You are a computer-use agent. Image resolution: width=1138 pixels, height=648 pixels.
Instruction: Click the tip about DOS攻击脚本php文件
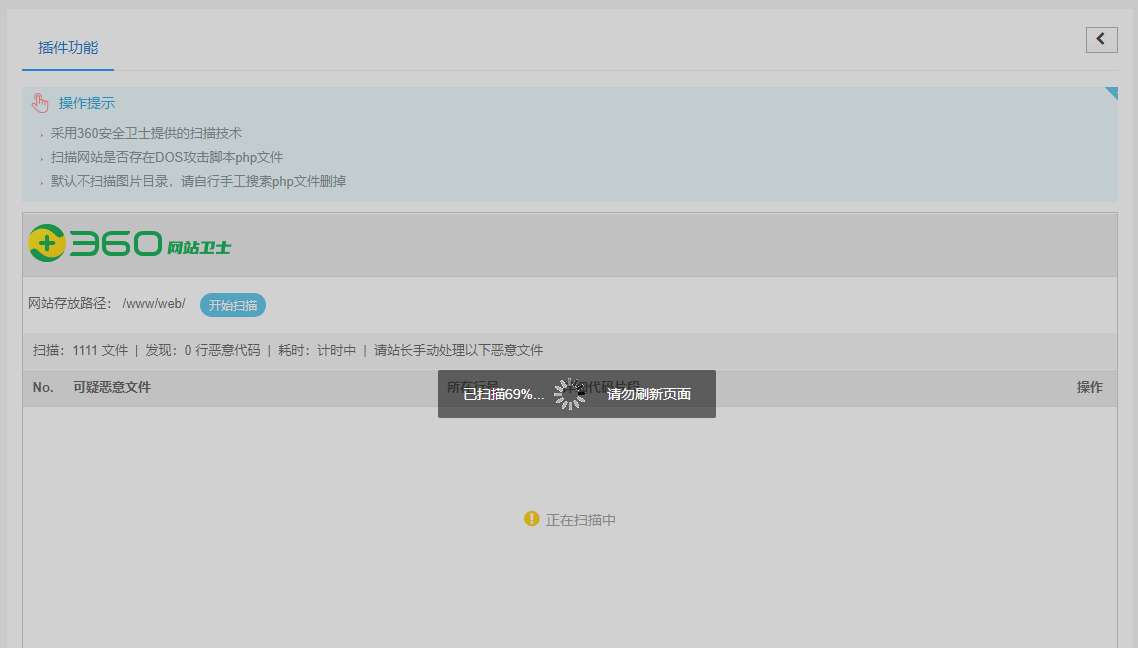167,157
